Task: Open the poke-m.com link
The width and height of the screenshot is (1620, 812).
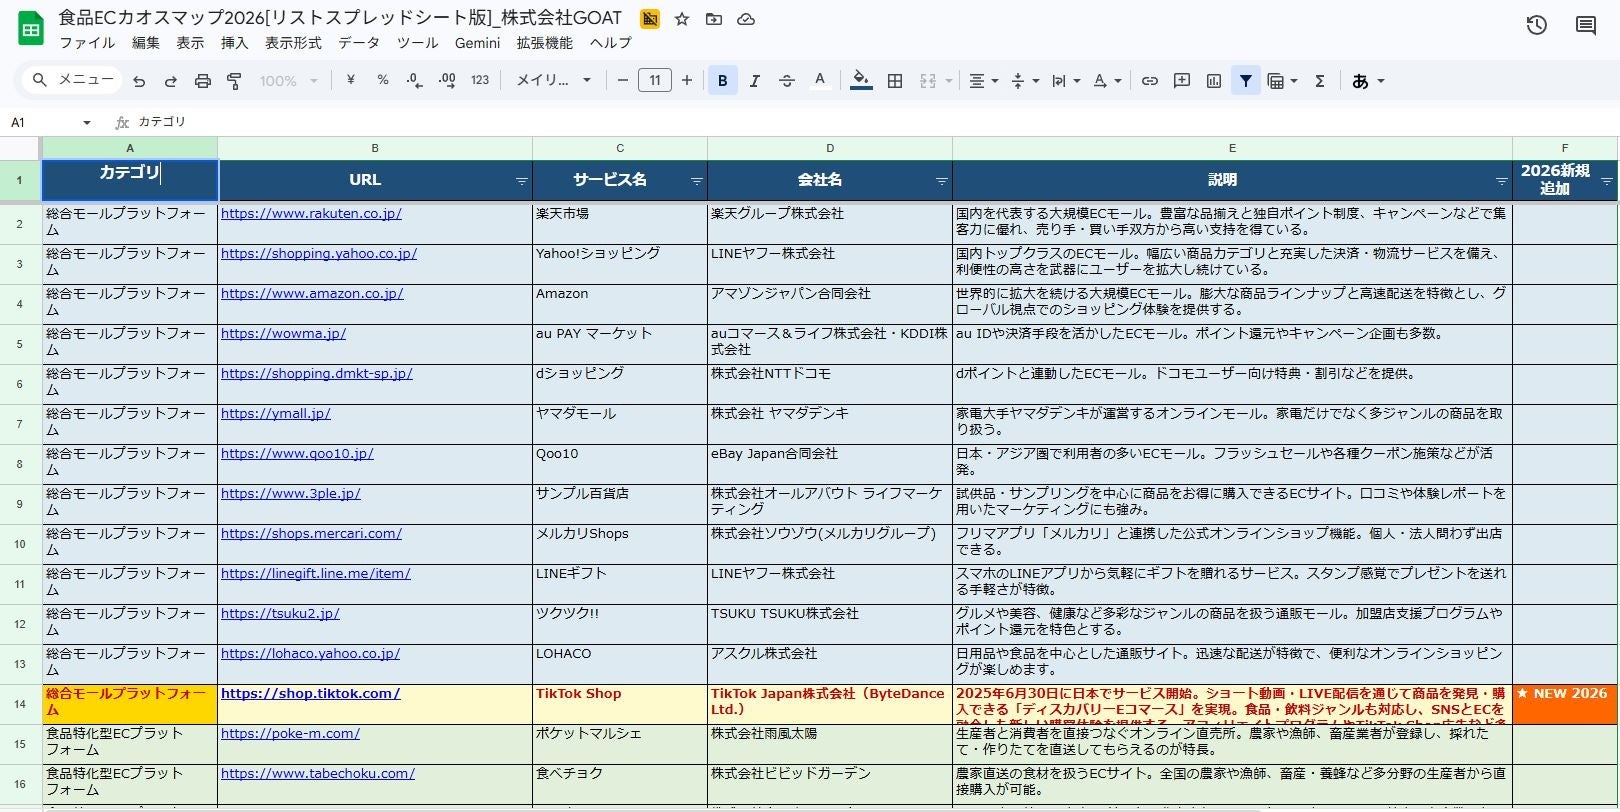Action: (x=290, y=734)
